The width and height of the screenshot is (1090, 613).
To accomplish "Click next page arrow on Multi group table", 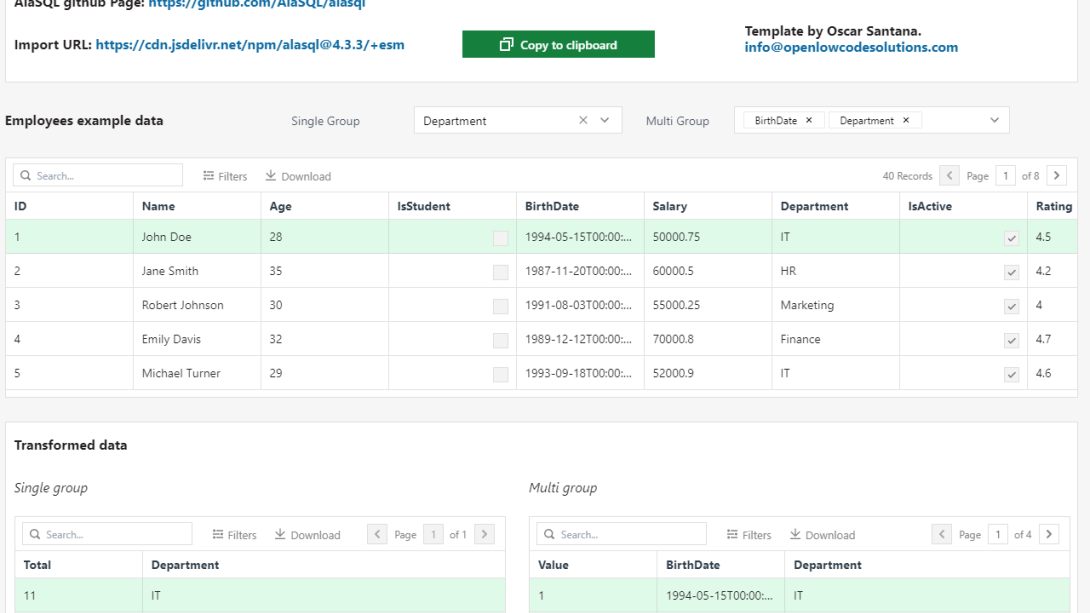I will [x=1048, y=534].
